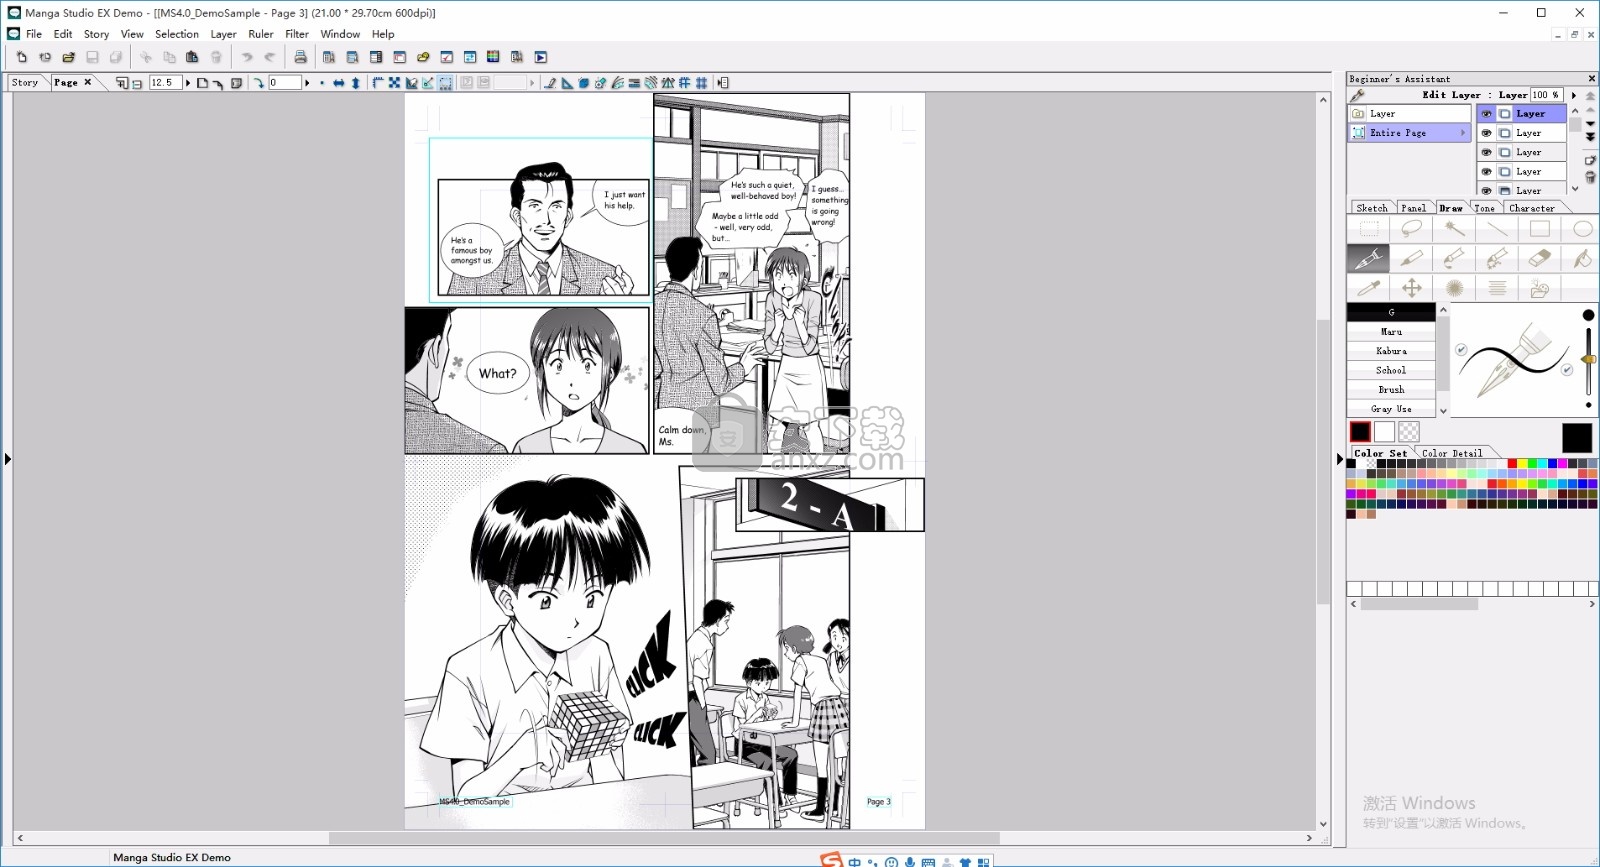
Task: Switch to the Character tab
Action: tap(1531, 208)
